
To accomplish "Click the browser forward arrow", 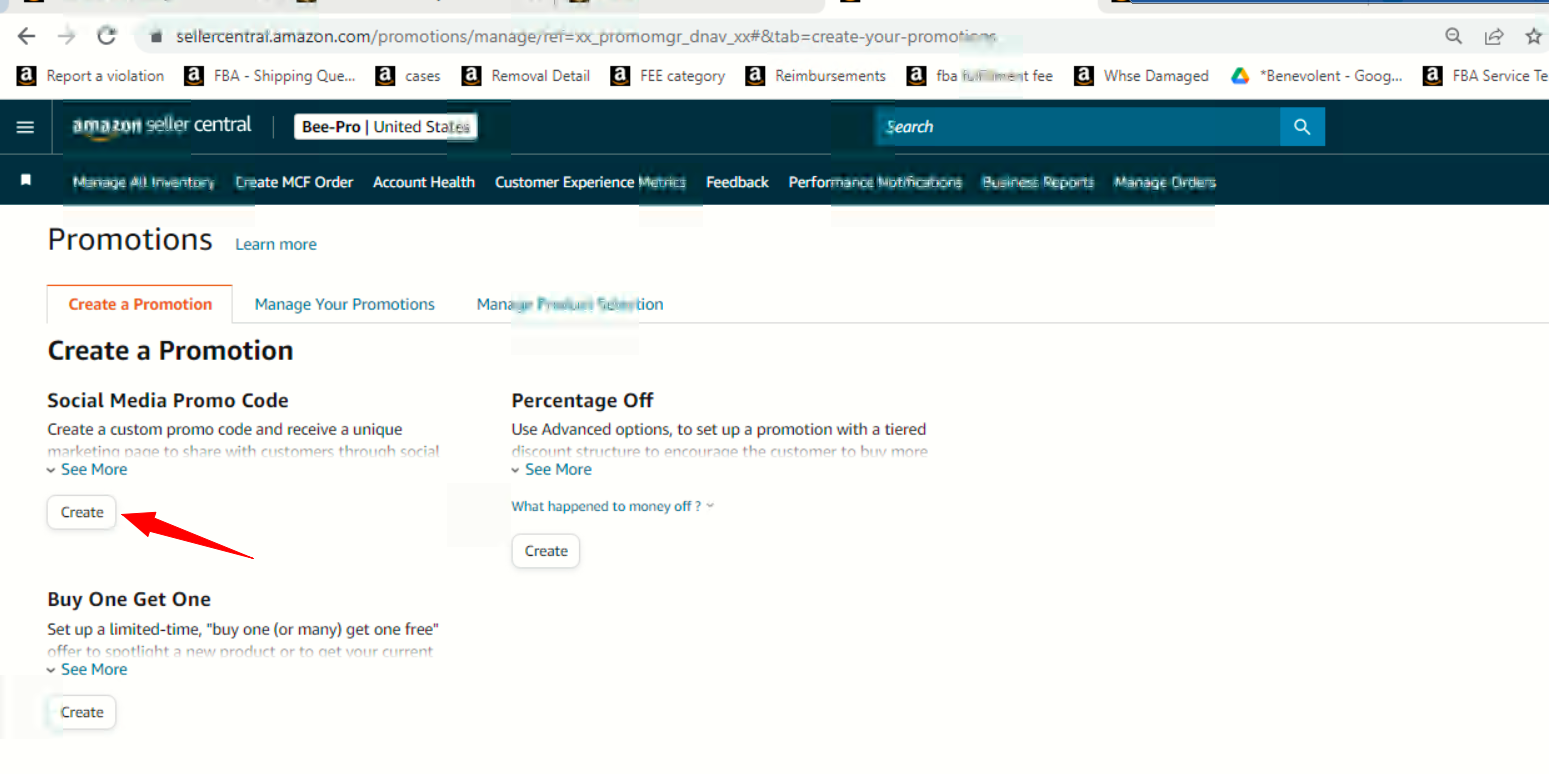I will tap(66, 37).
